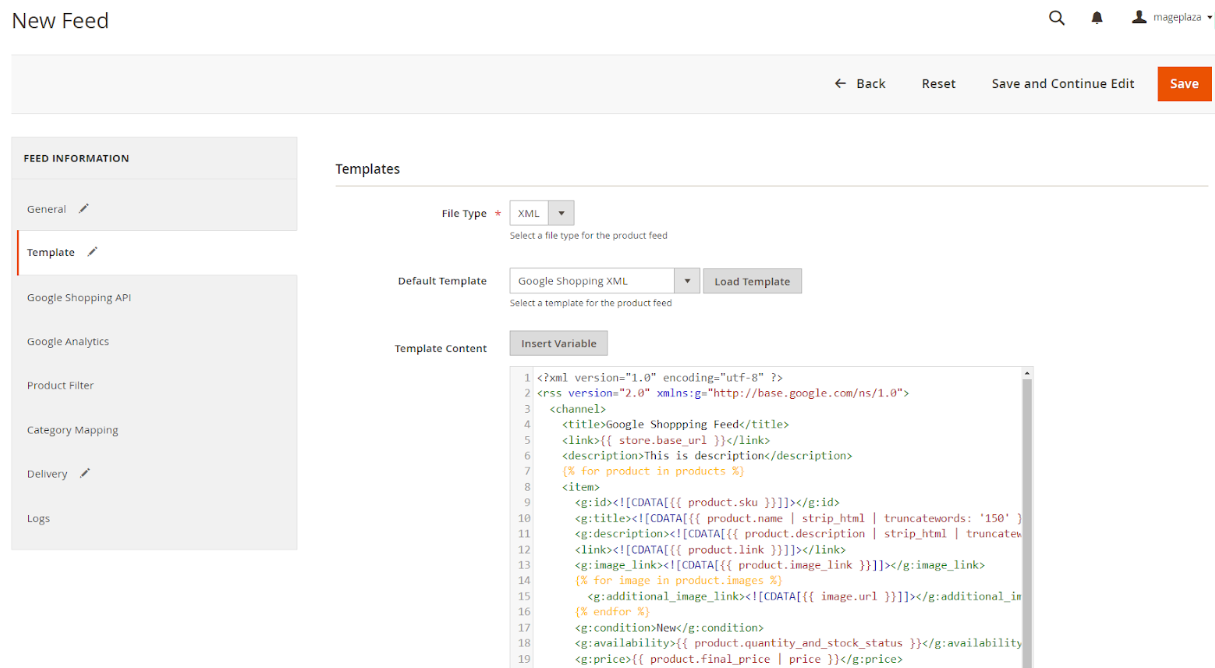Open the Google Analytics tab

(x=68, y=342)
